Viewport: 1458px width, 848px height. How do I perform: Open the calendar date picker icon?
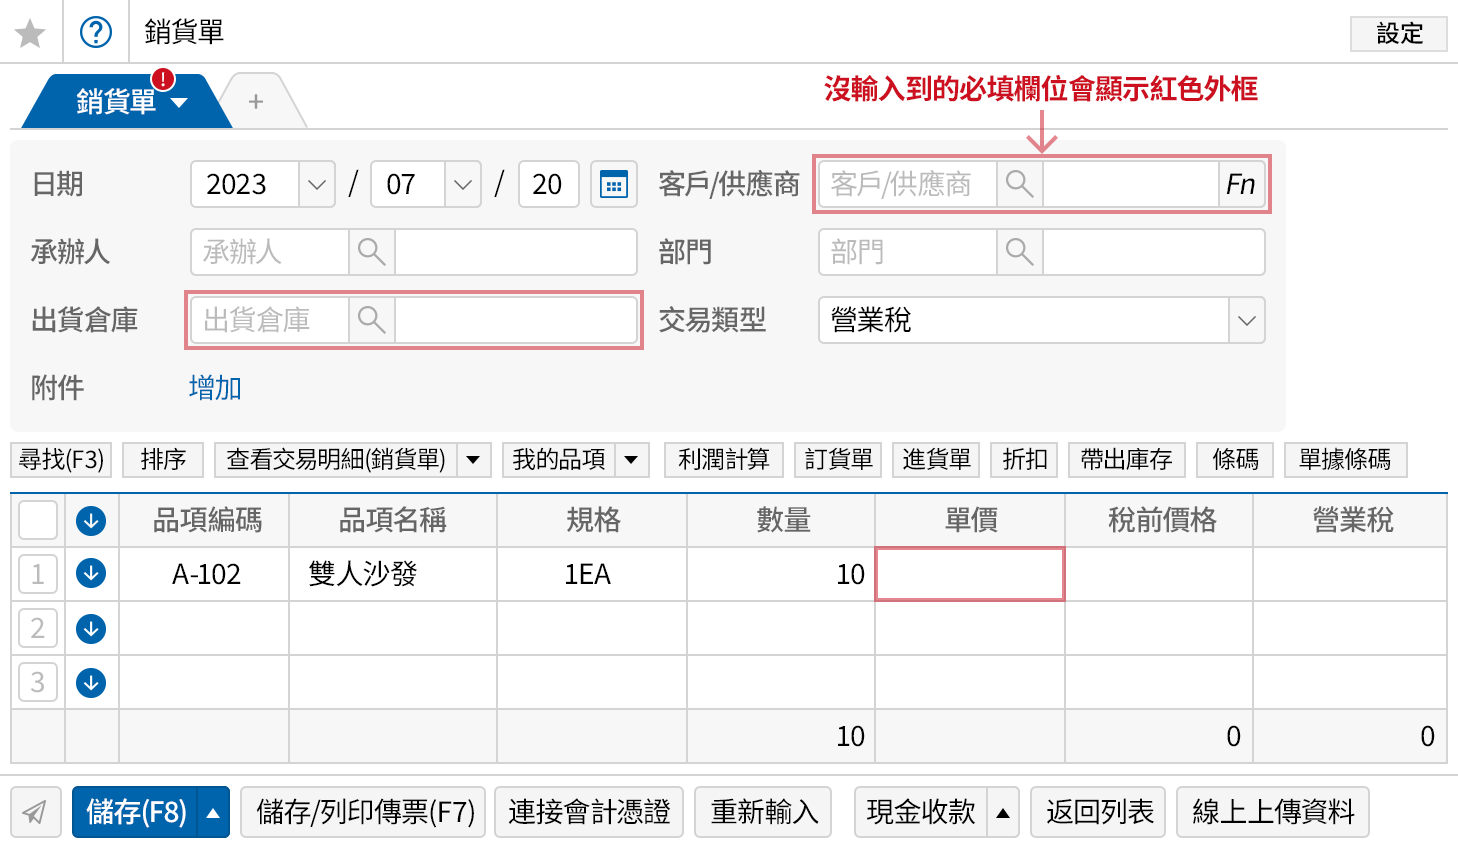(x=614, y=184)
